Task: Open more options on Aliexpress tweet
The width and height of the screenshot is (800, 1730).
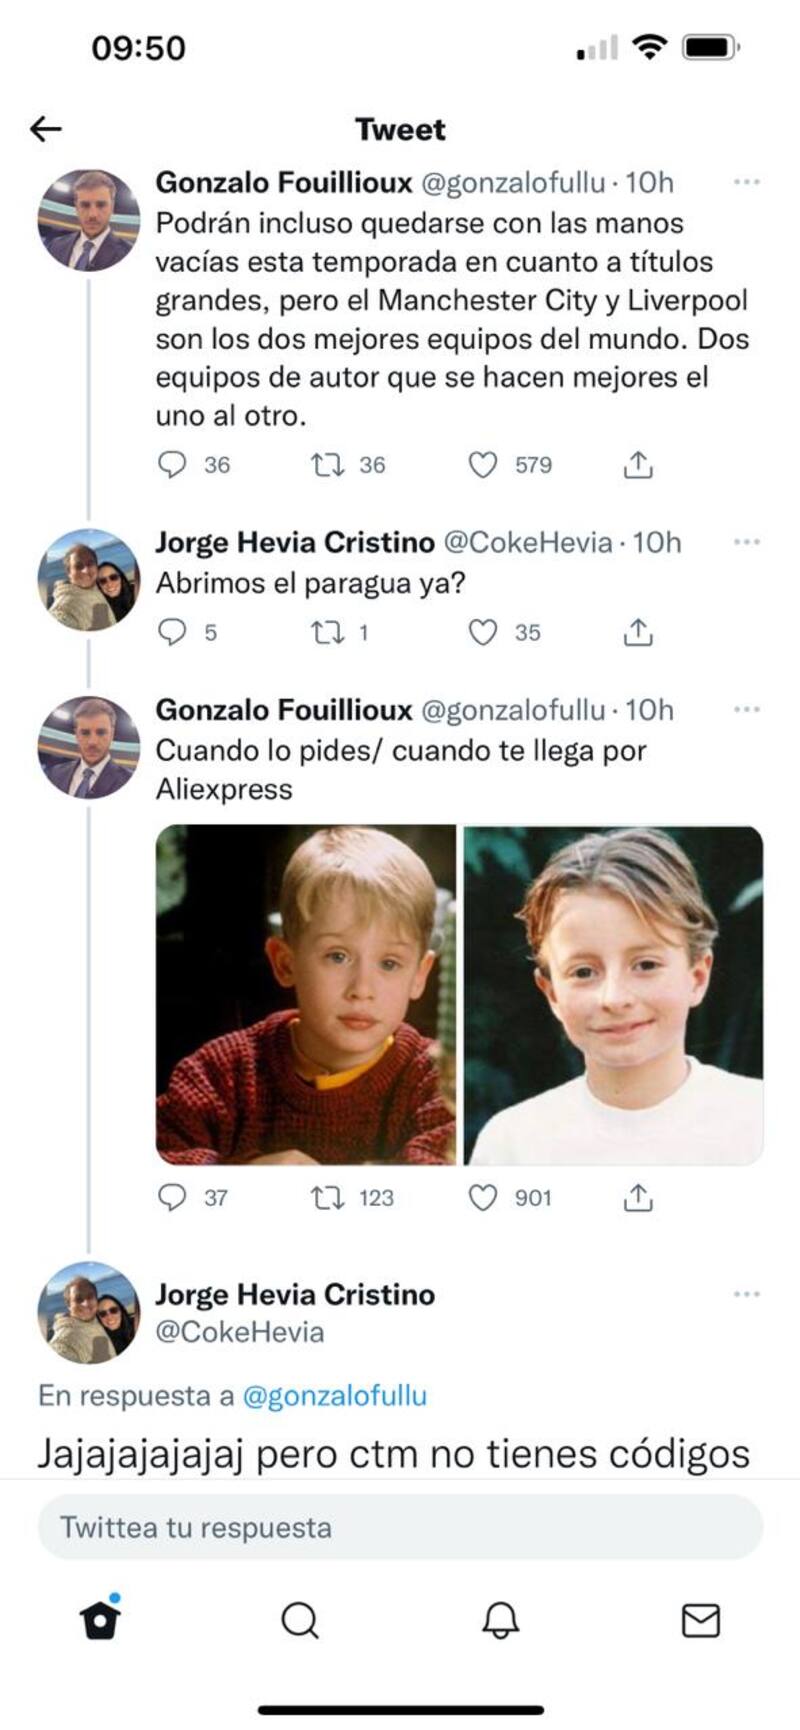Action: pos(746,710)
